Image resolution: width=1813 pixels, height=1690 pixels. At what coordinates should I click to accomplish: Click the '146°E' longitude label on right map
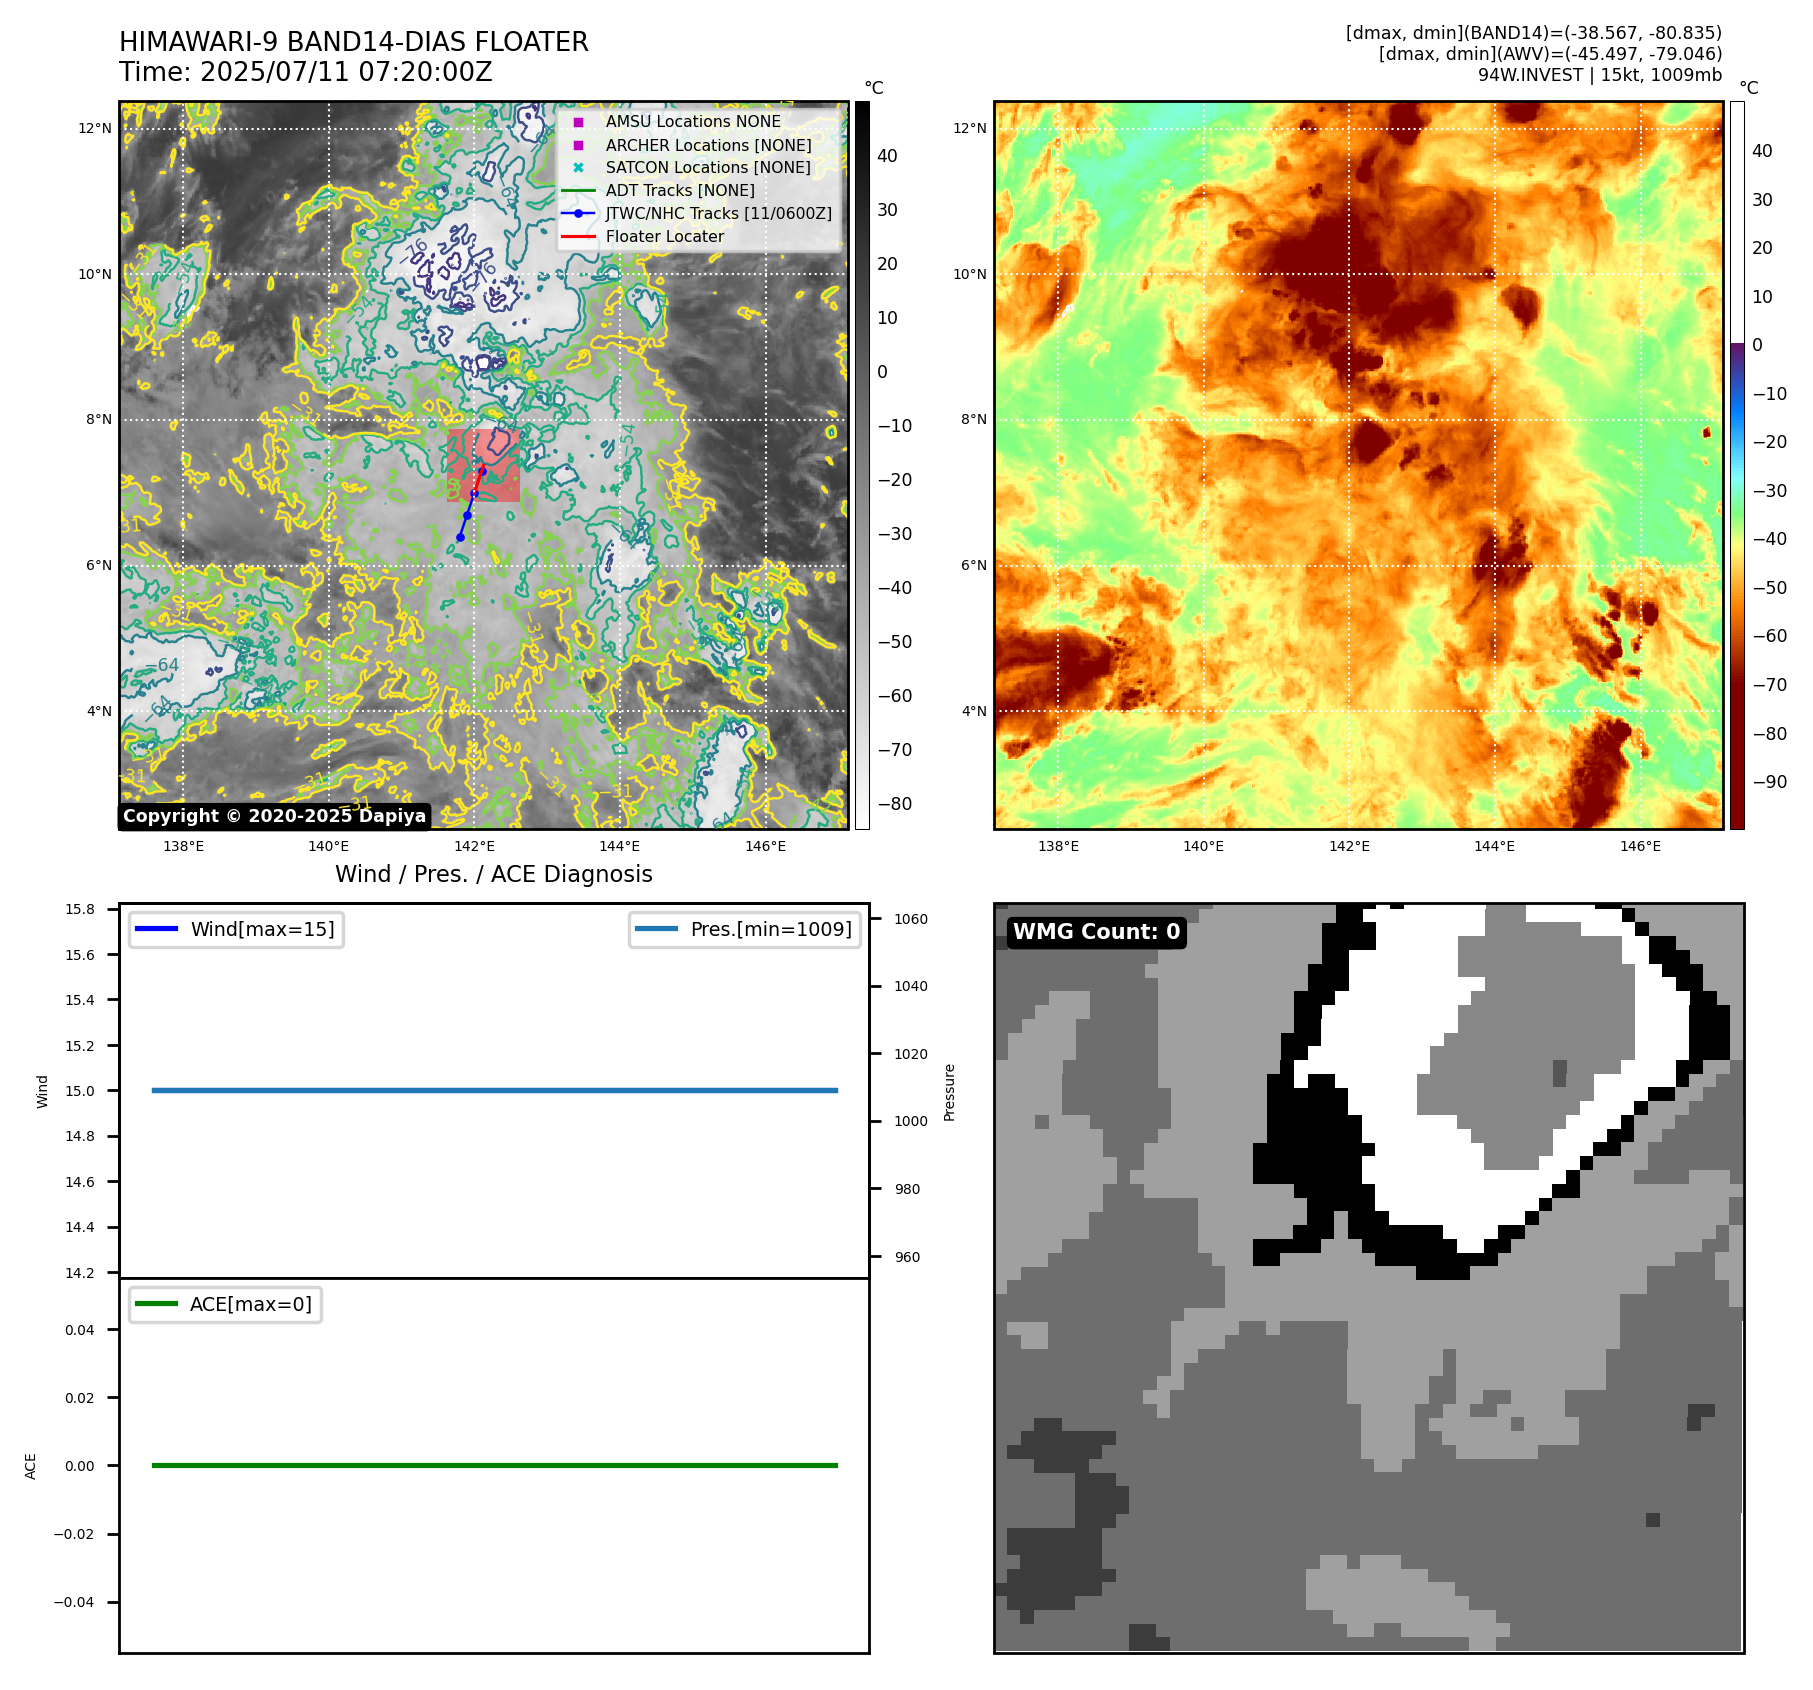point(1640,846)
